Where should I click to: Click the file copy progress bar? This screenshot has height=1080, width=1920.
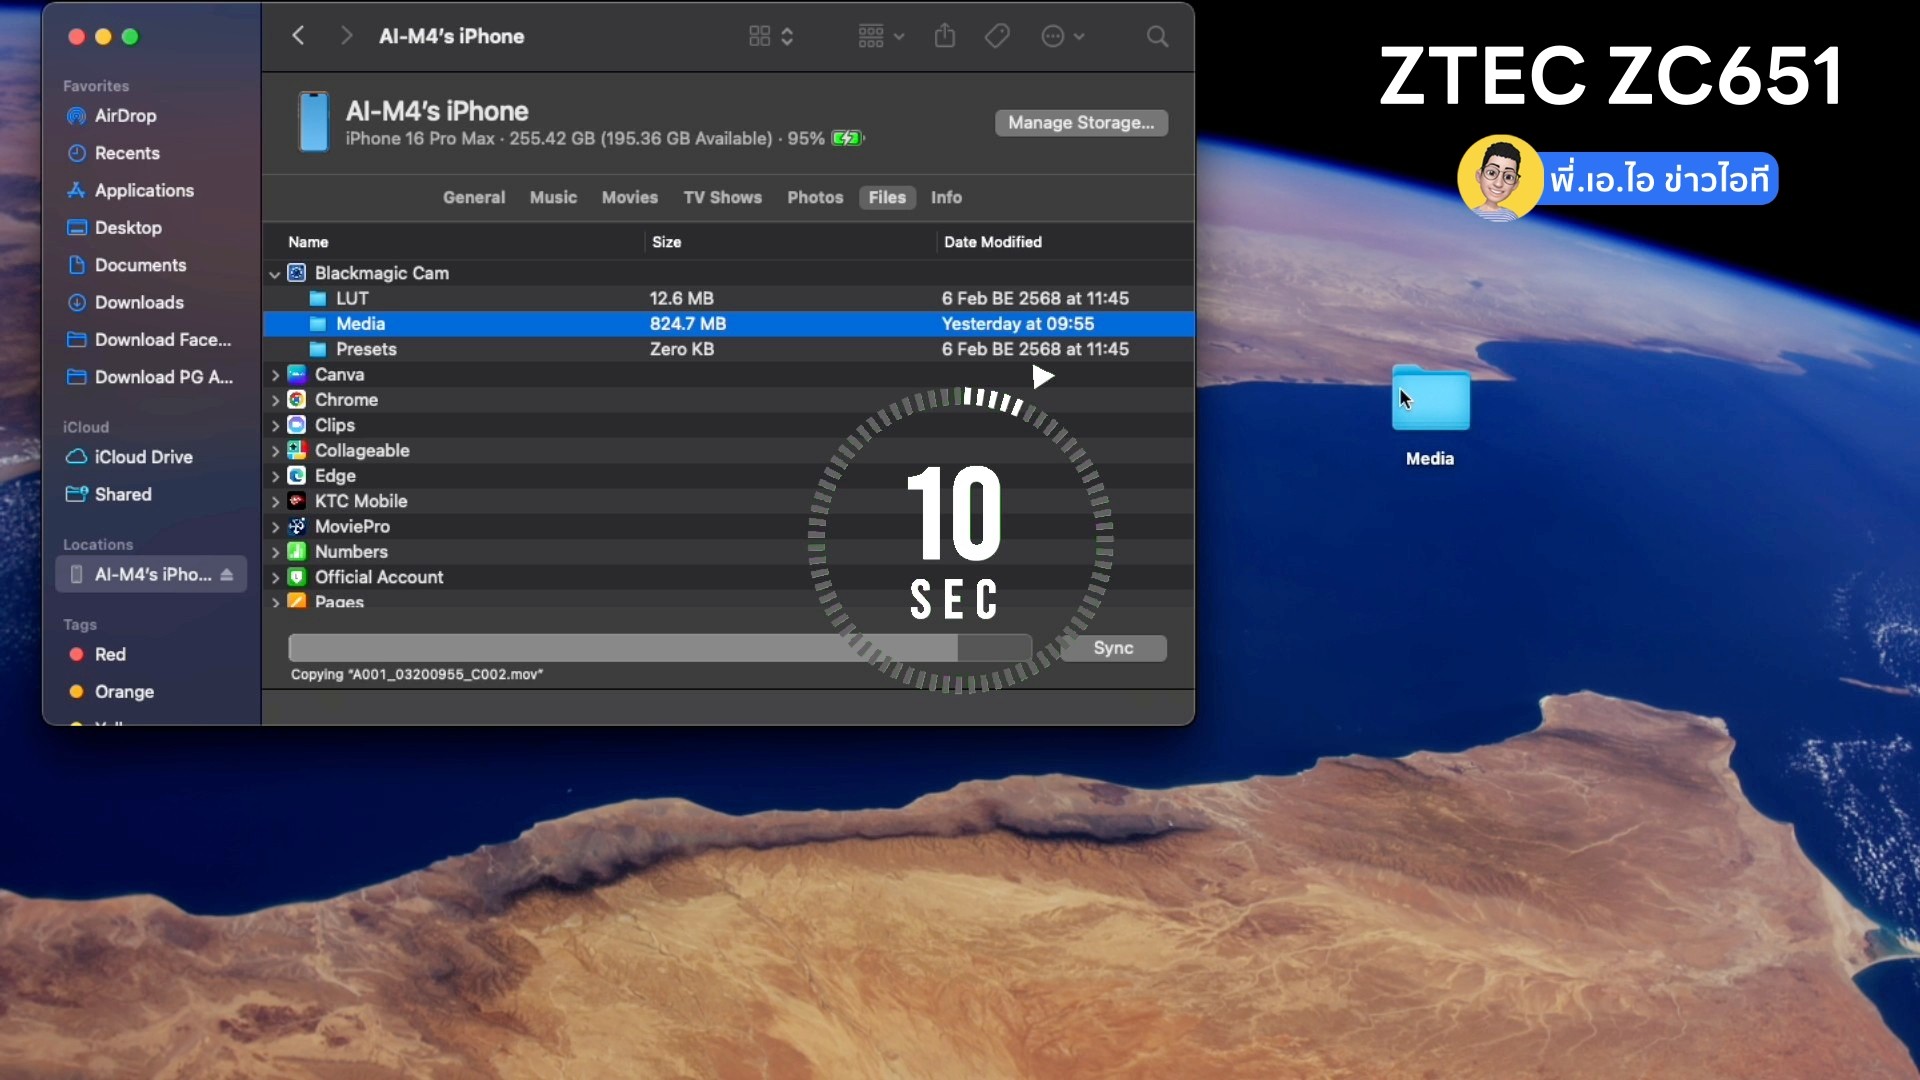[660, 648]
